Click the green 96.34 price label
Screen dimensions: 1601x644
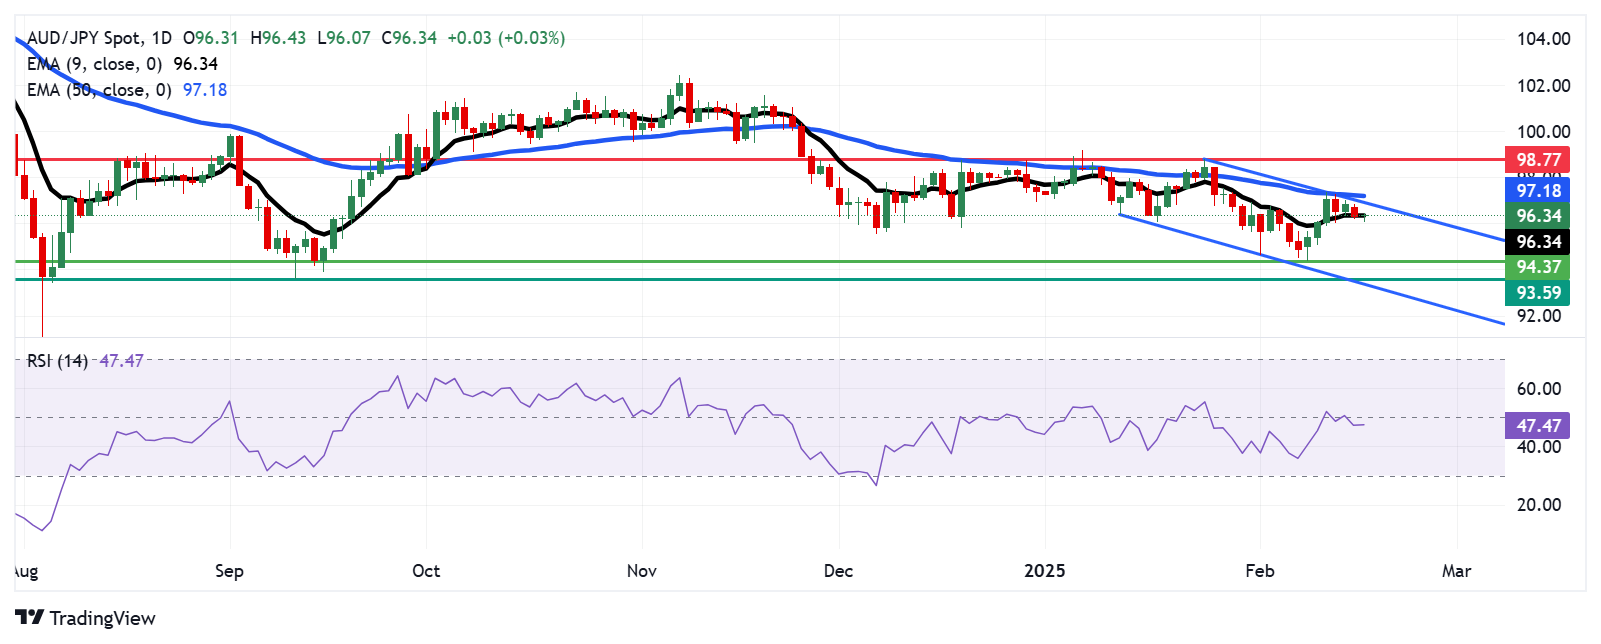[x=1537, y=216]
